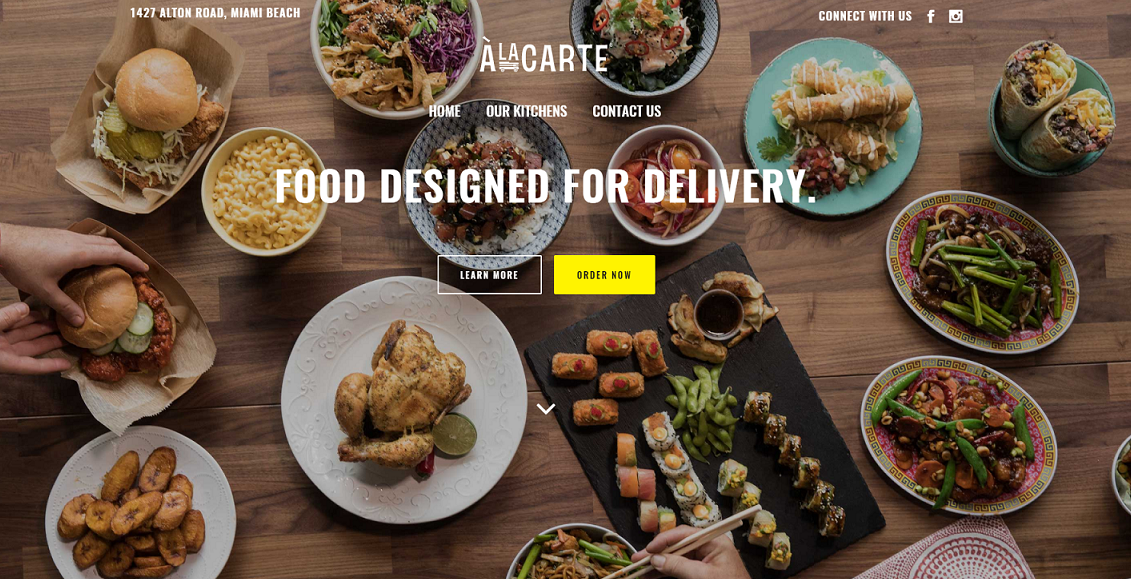Go to the Home menu item

point(444,111)
